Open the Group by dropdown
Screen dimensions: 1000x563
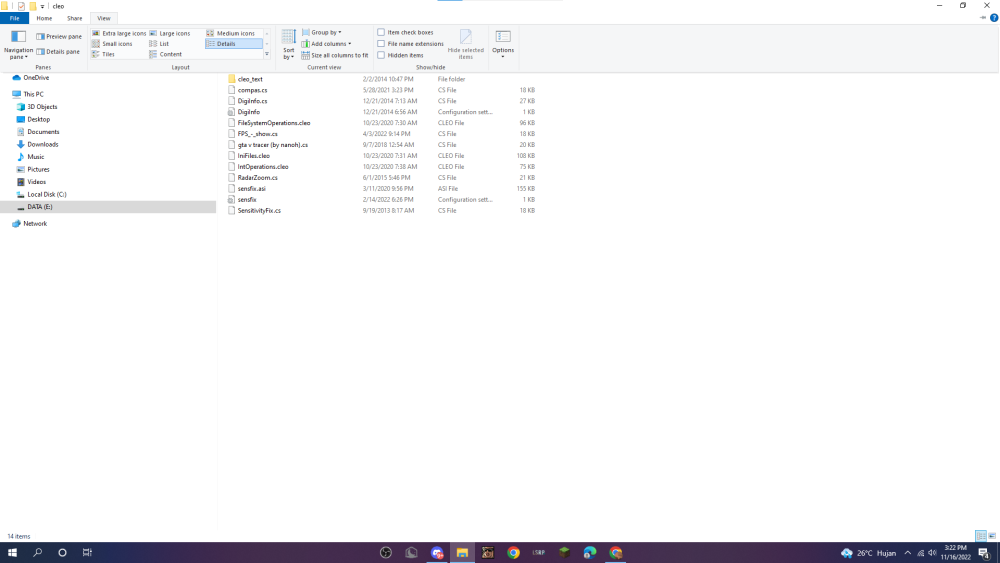[321, 33]
